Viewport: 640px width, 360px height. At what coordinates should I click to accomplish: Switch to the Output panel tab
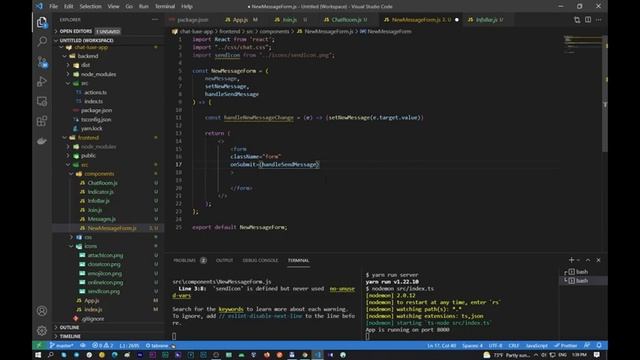[224, 260]
